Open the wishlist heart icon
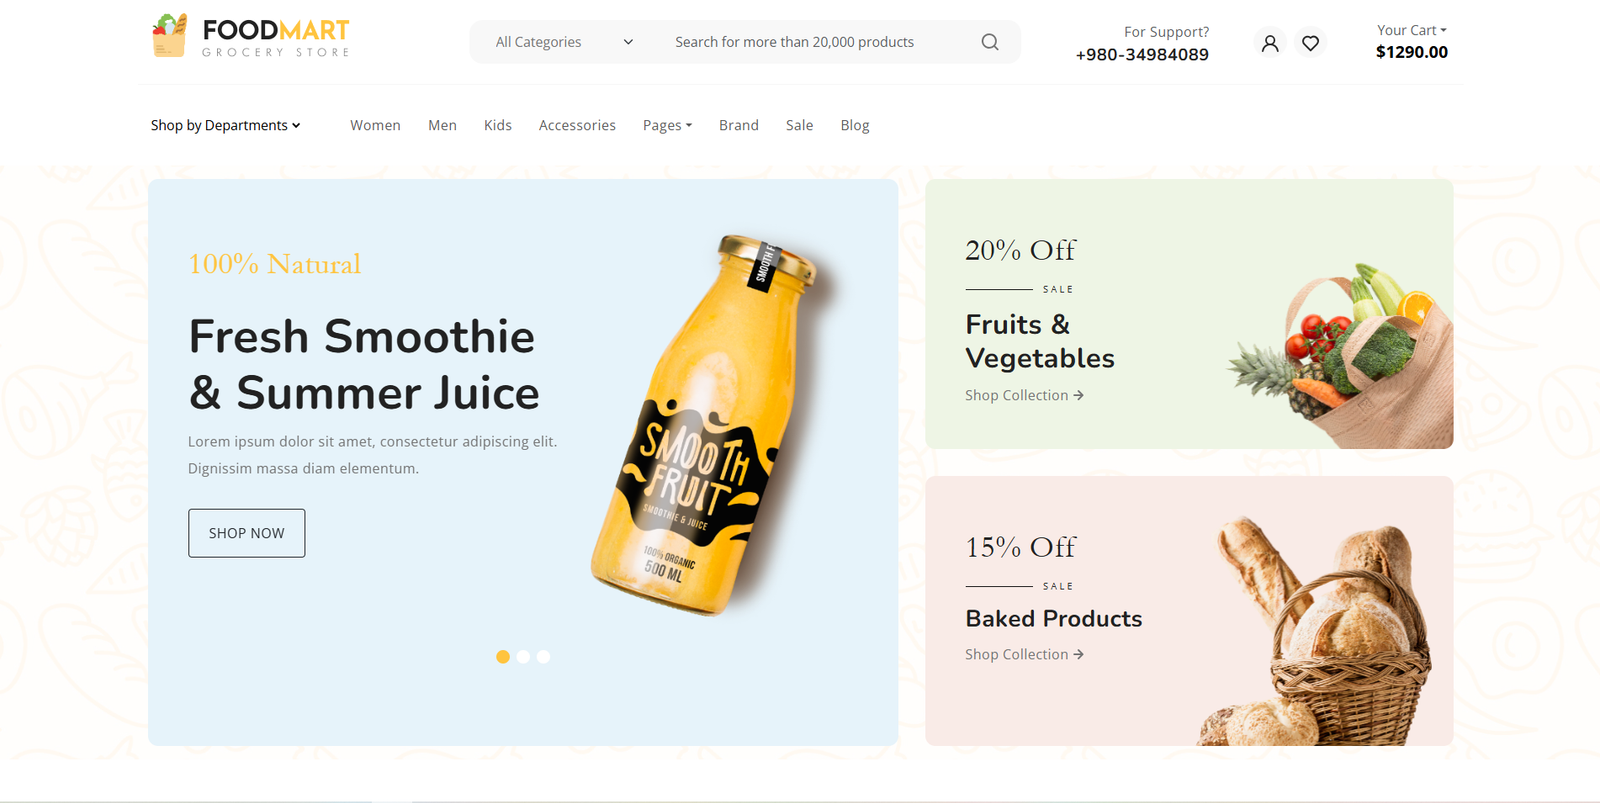This screenshot has width=1600, height=803. point(1310,43)
